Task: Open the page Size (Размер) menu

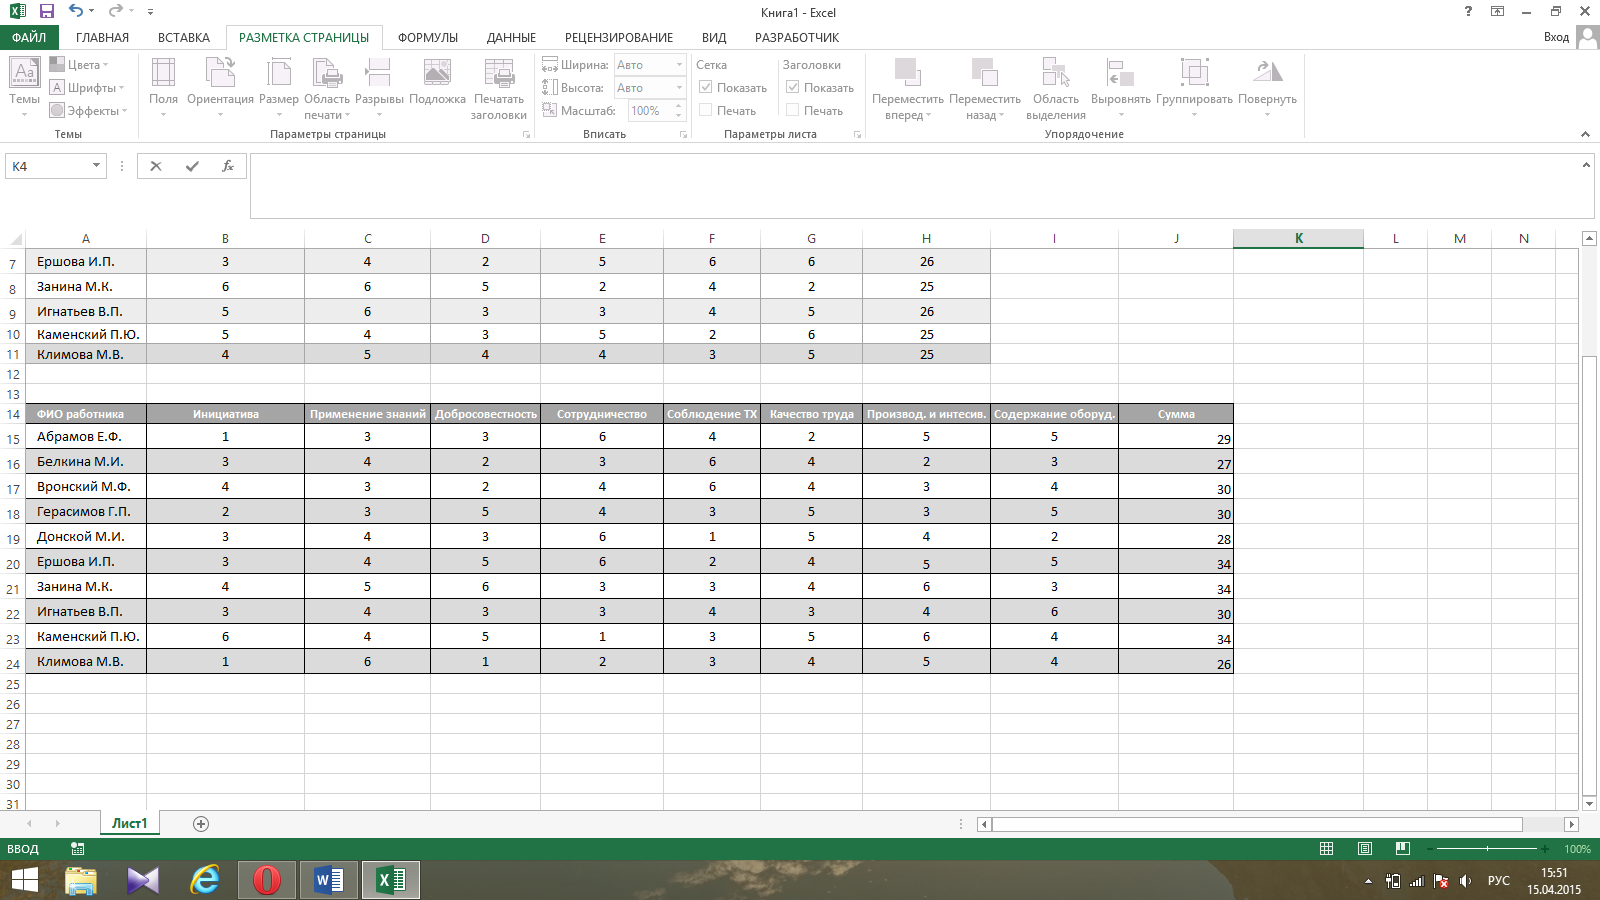Action: [279, 87]
